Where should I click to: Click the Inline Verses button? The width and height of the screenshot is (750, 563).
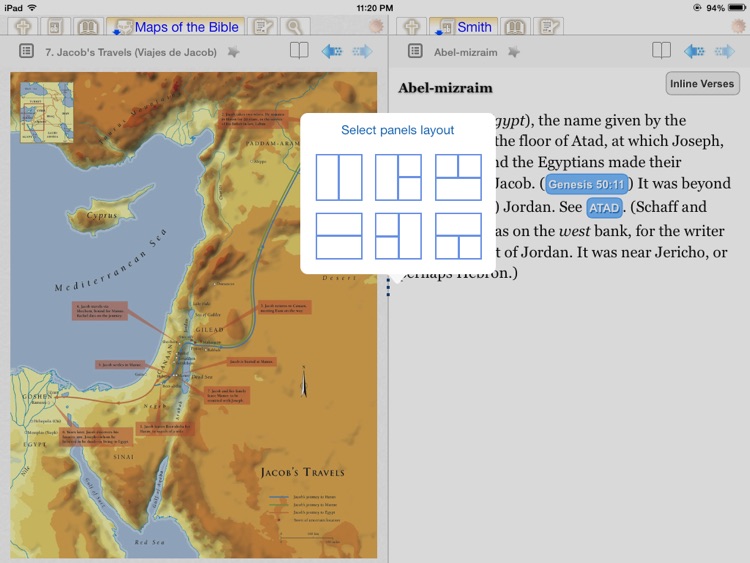click(x=702, y=84)
